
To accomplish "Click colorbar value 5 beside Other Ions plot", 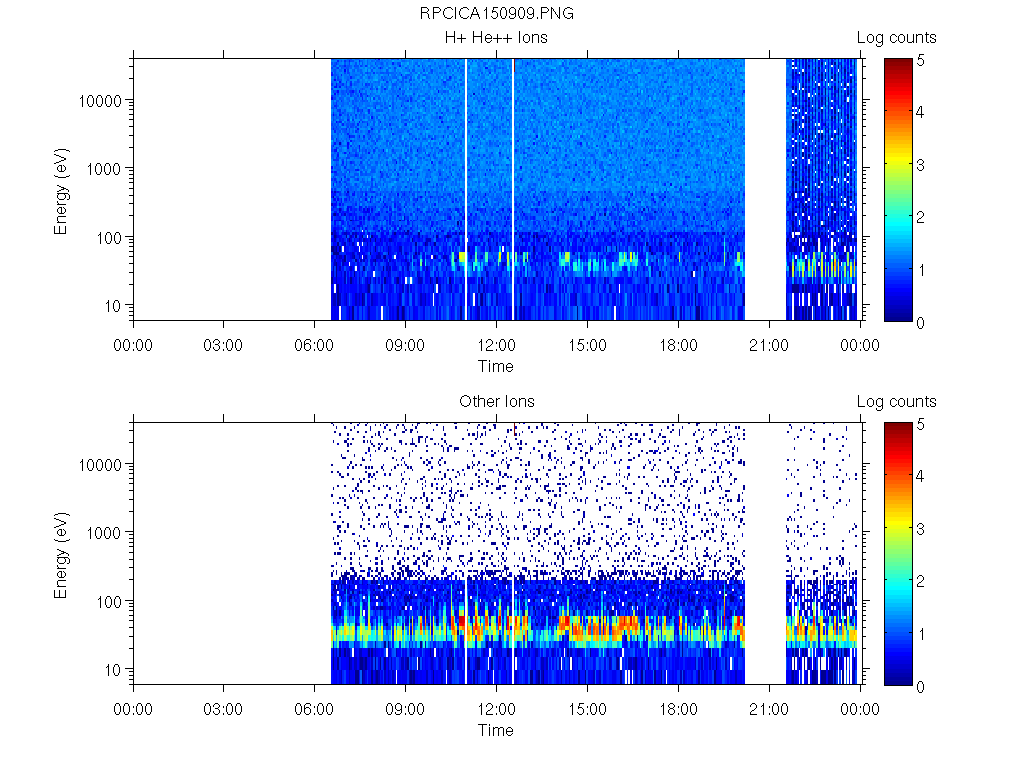I will 920,424.
